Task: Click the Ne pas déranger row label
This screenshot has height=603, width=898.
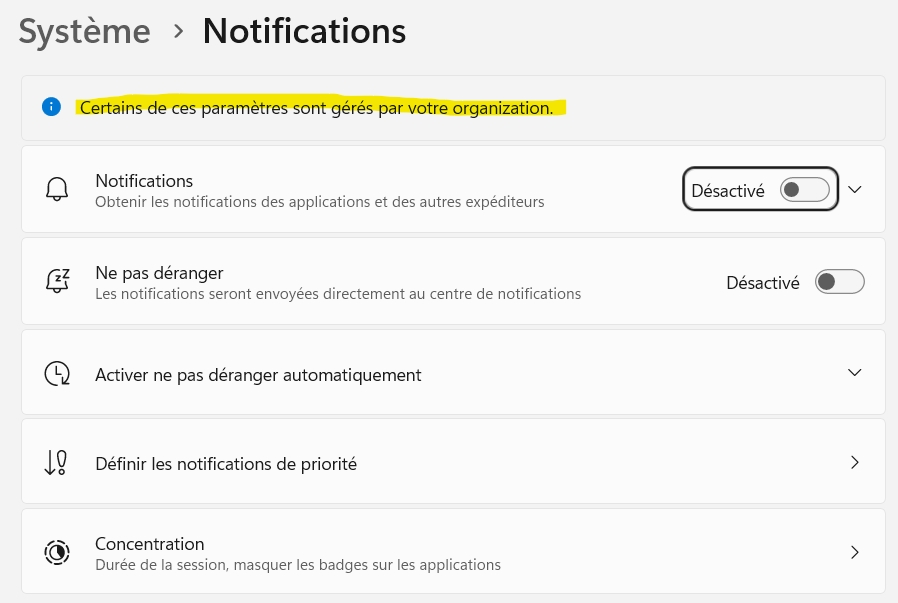Action: (159, 272)
